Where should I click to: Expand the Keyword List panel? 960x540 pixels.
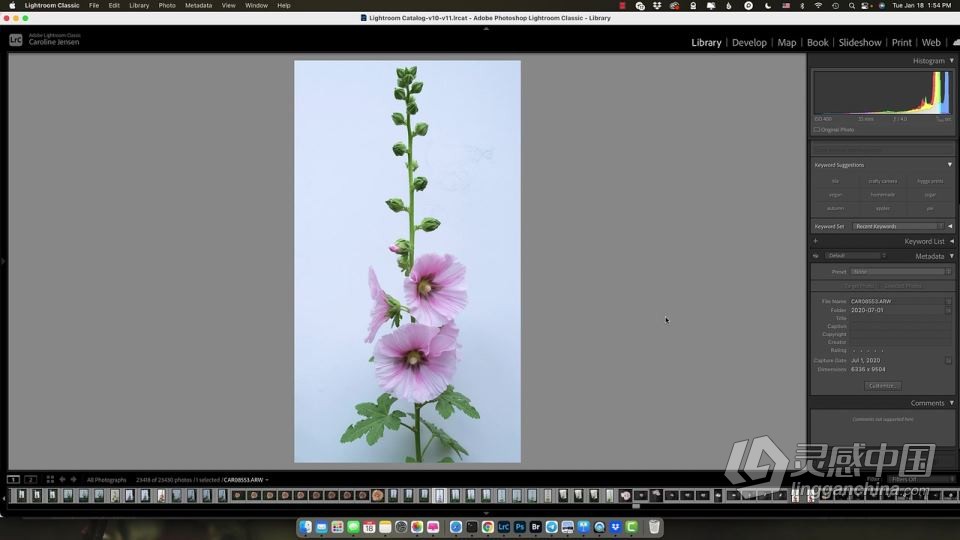(951, 241)
